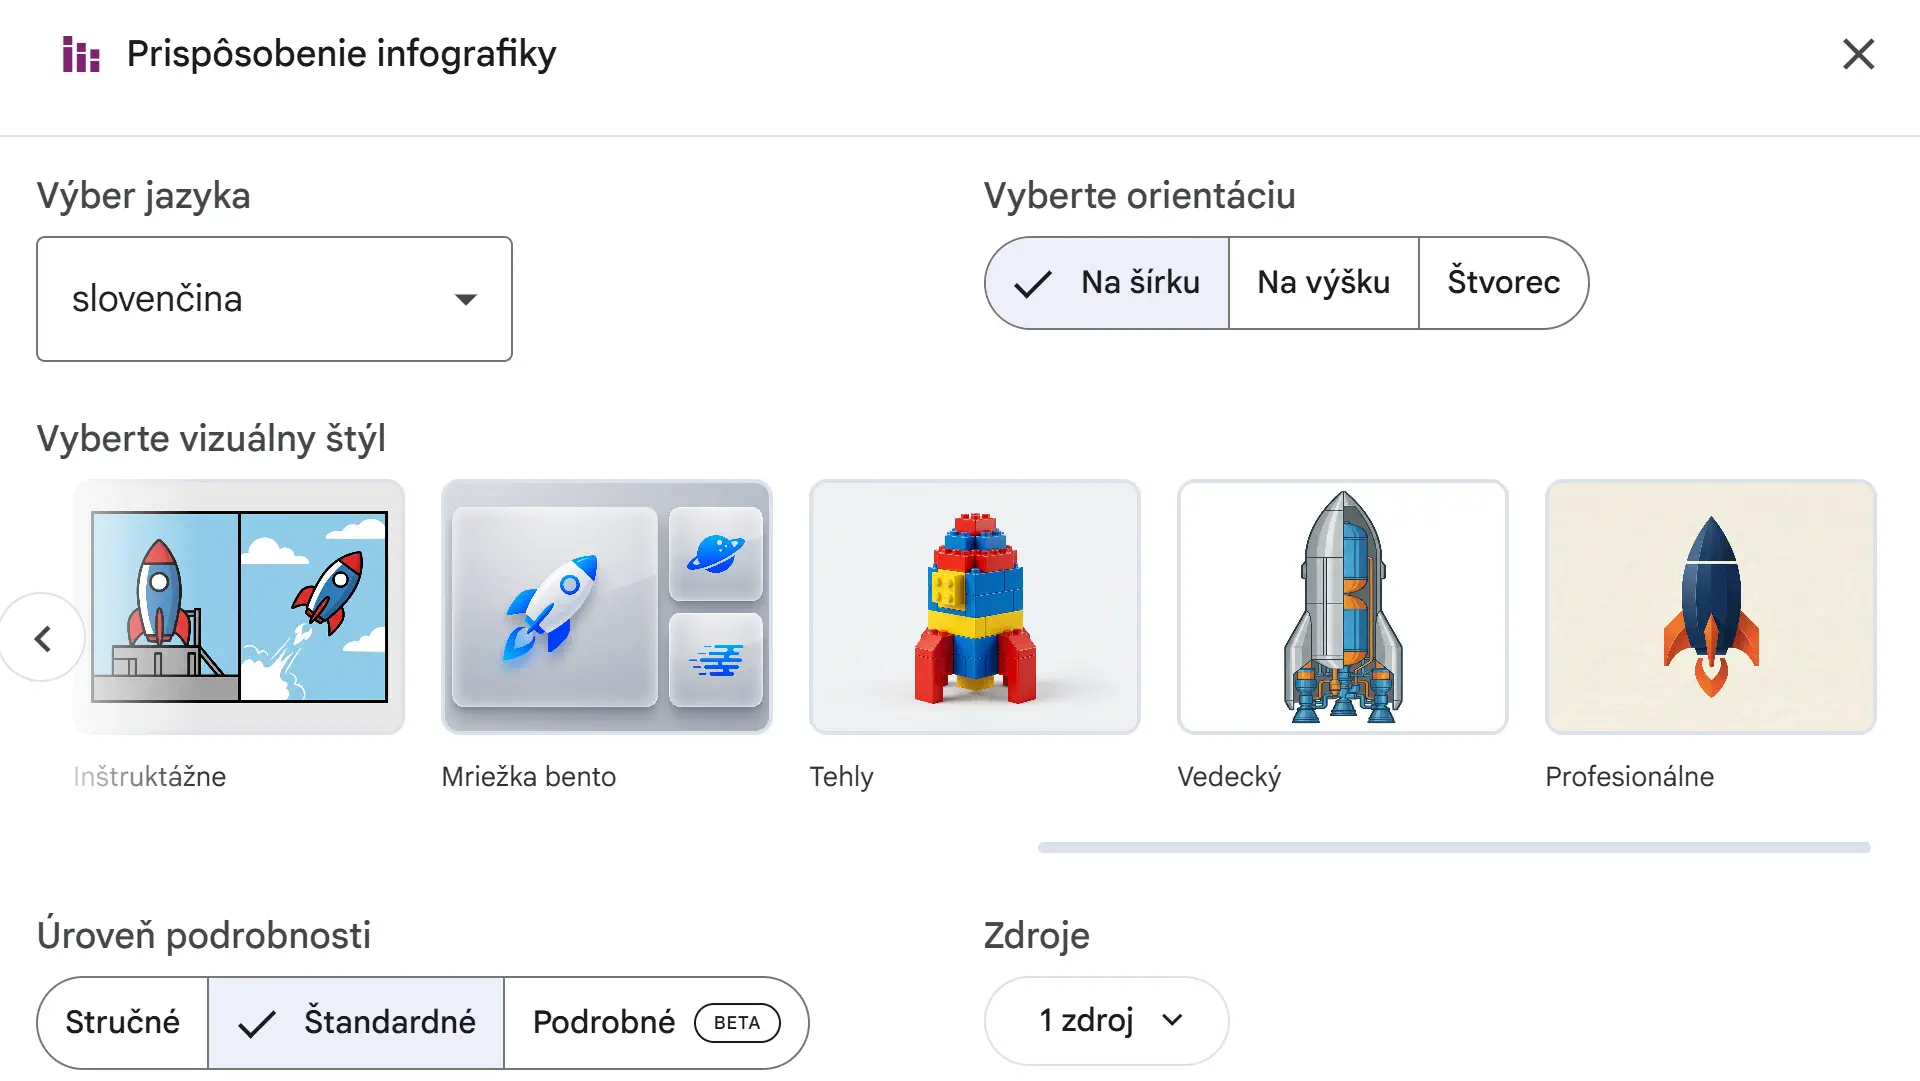This screenshot has height=1081, width=1920.
Task: Click the slovenčina dropdown arrow
Action: click(465, 299)
